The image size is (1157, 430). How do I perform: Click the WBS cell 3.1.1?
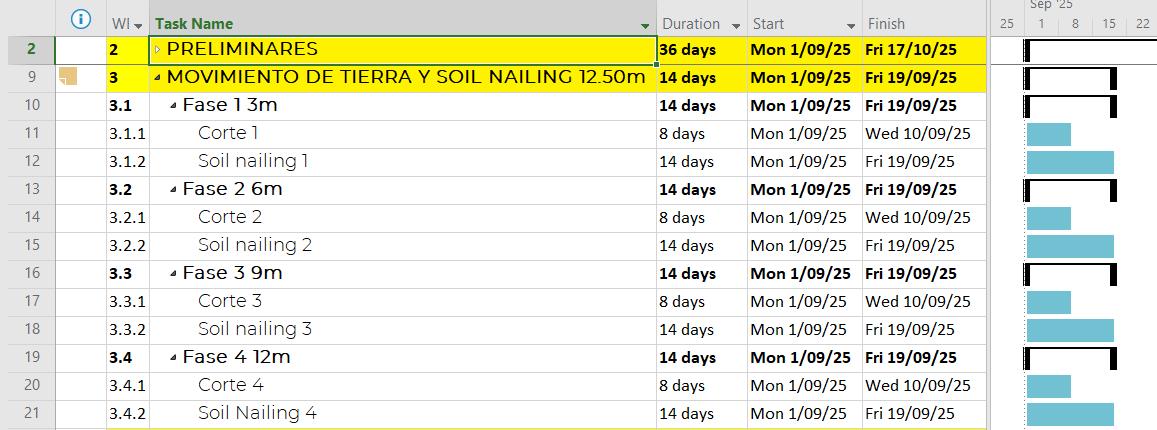[128, 133]
